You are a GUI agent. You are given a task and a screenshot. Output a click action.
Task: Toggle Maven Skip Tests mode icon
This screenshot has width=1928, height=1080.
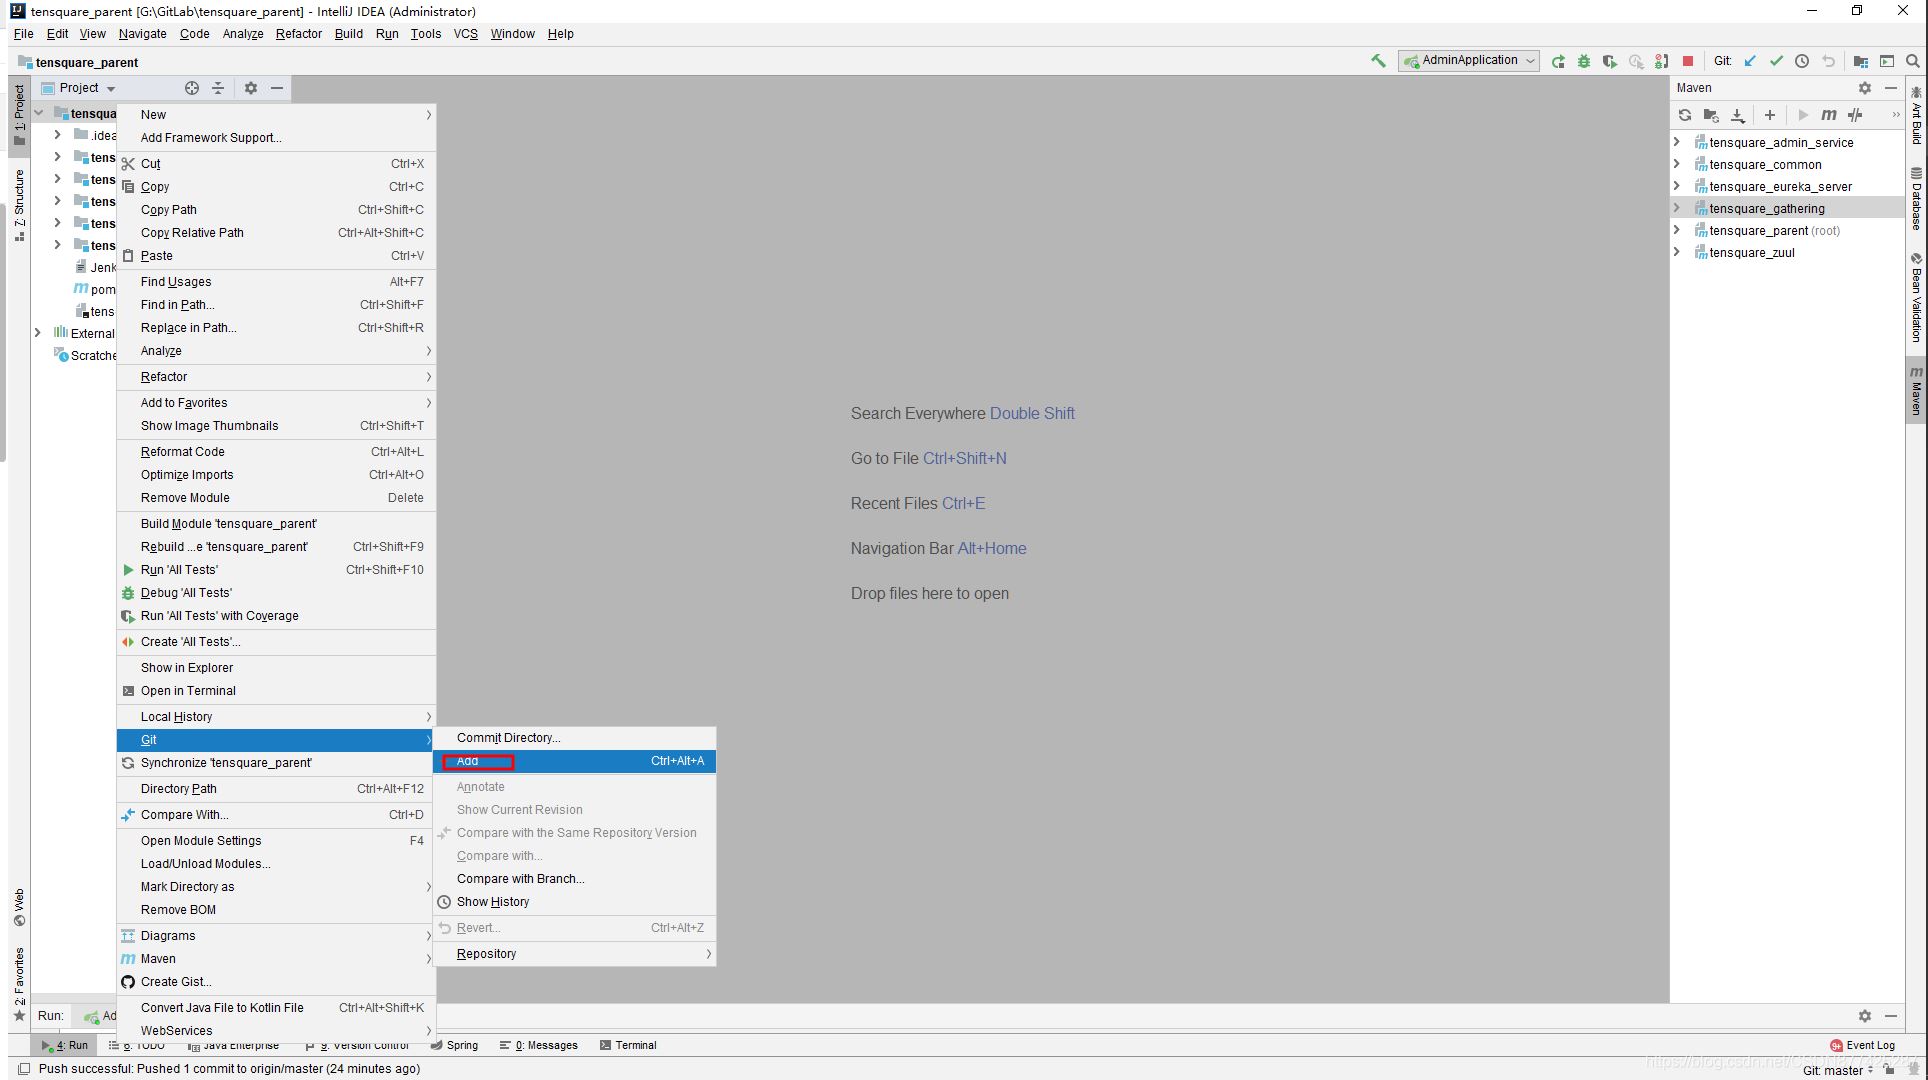1855,115
